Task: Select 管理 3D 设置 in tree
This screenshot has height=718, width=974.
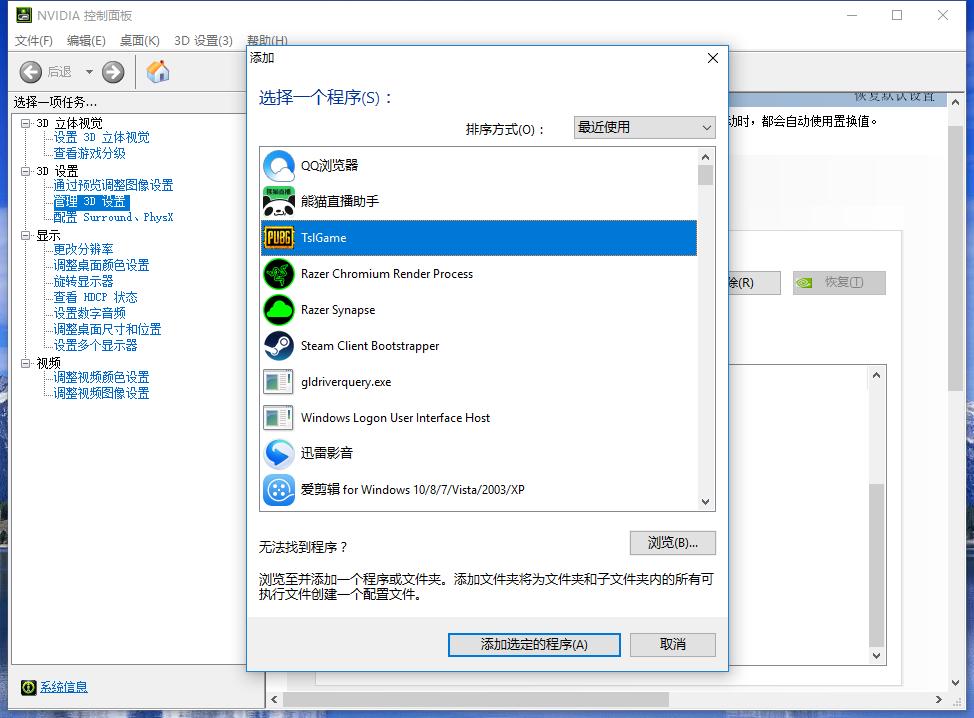Action: coord(90,201)
